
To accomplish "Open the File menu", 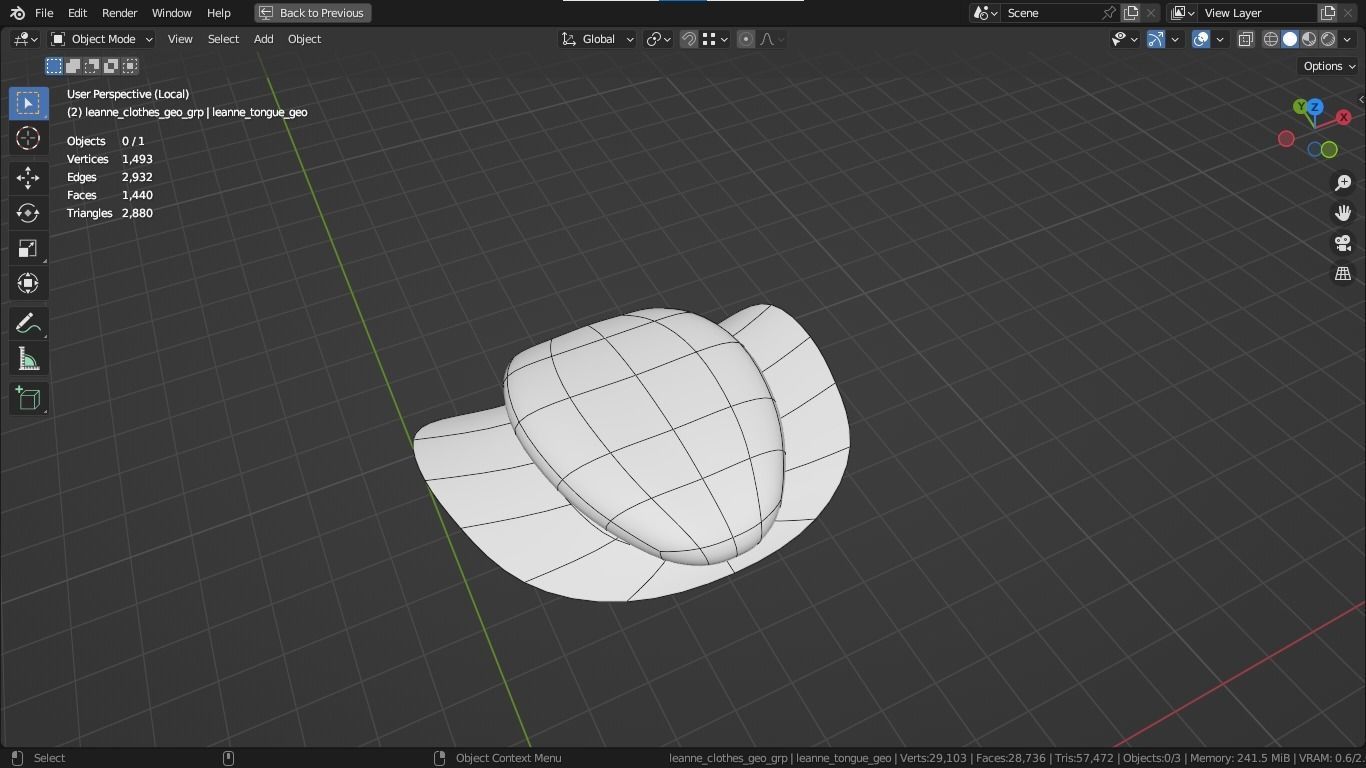I will [44, 13].
